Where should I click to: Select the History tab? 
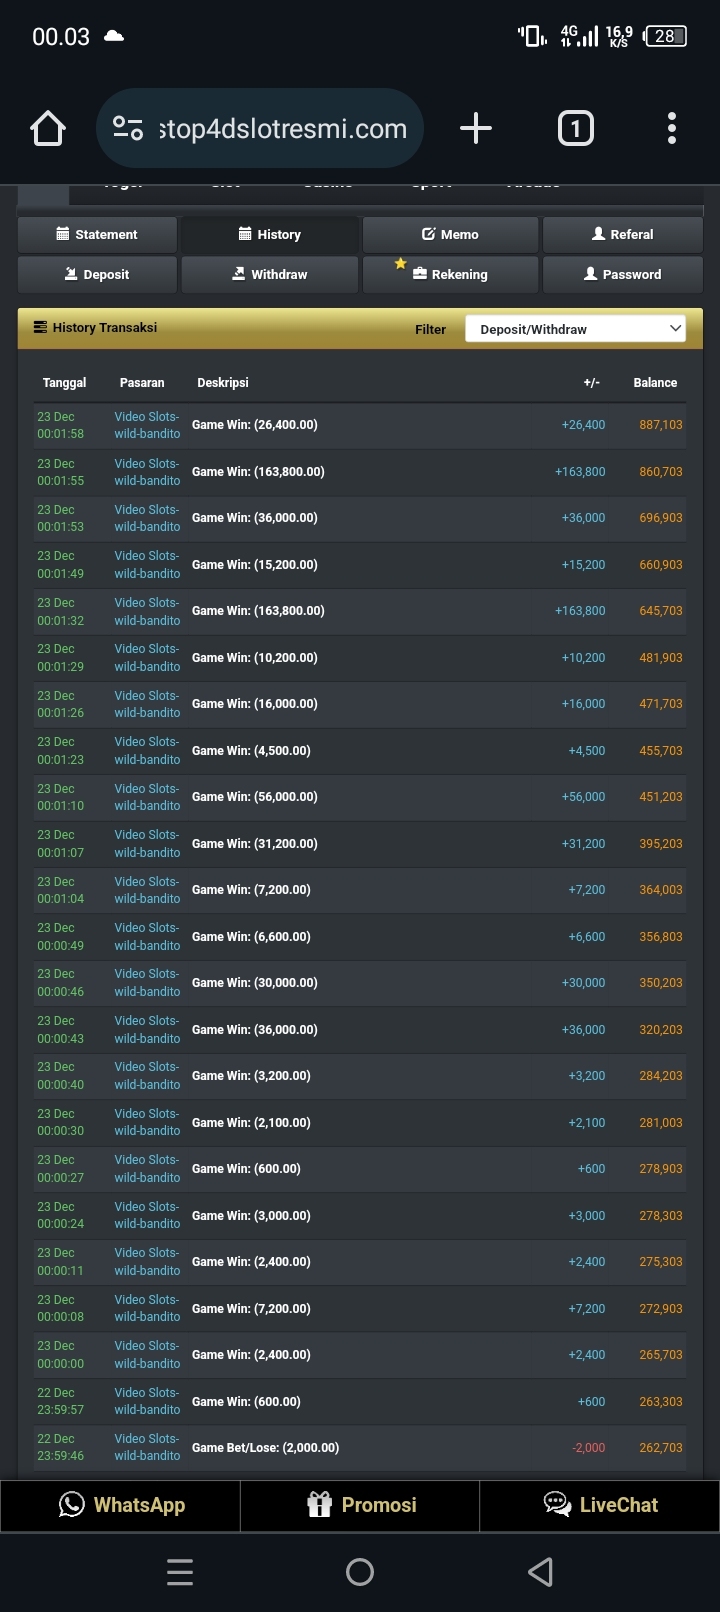[x=269, y=235]
